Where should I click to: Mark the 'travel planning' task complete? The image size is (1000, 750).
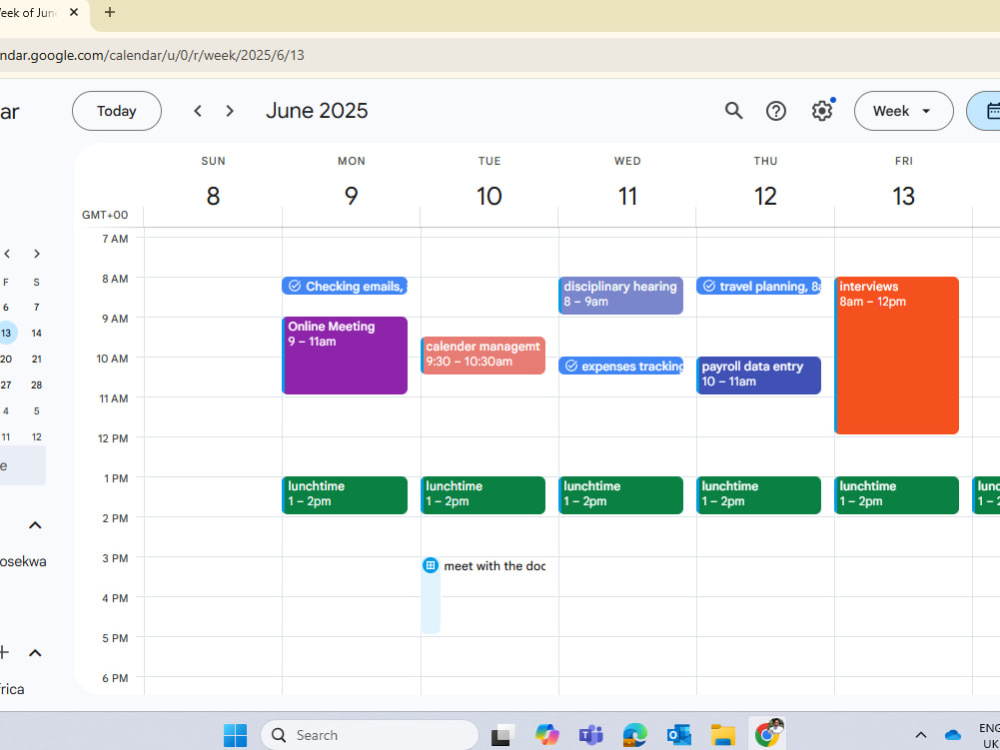[x=709, y=286]
